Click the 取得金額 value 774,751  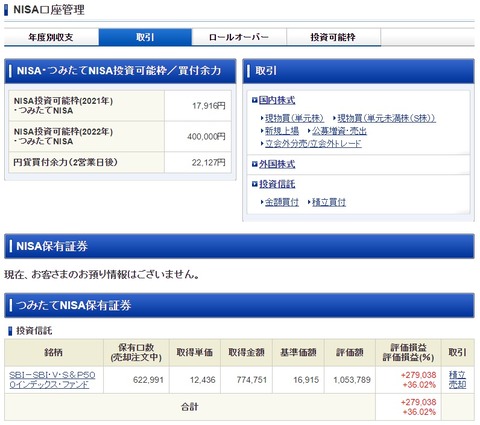click(252, 380)
